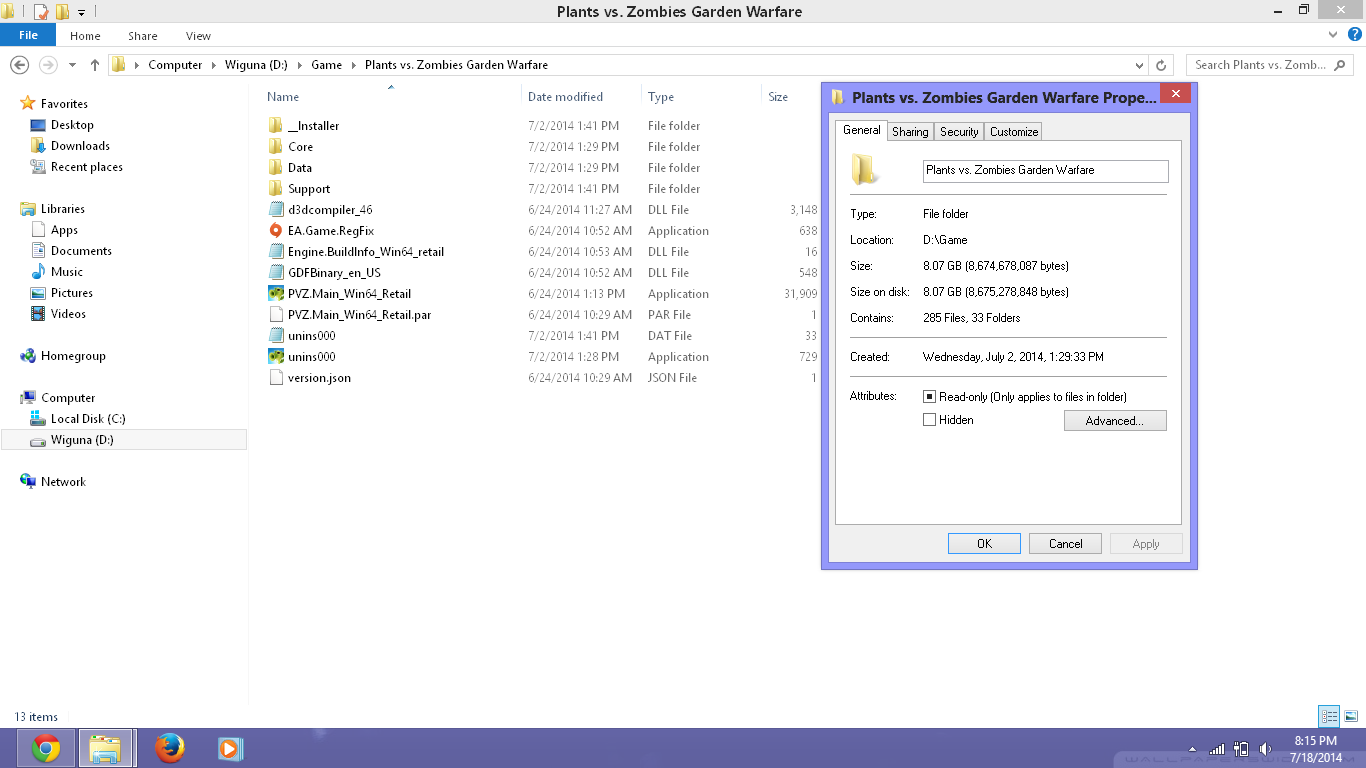This screenshot has height=768, width=1366.
Task: Refresh the current folder view
Action: [x=1161, y=65]
